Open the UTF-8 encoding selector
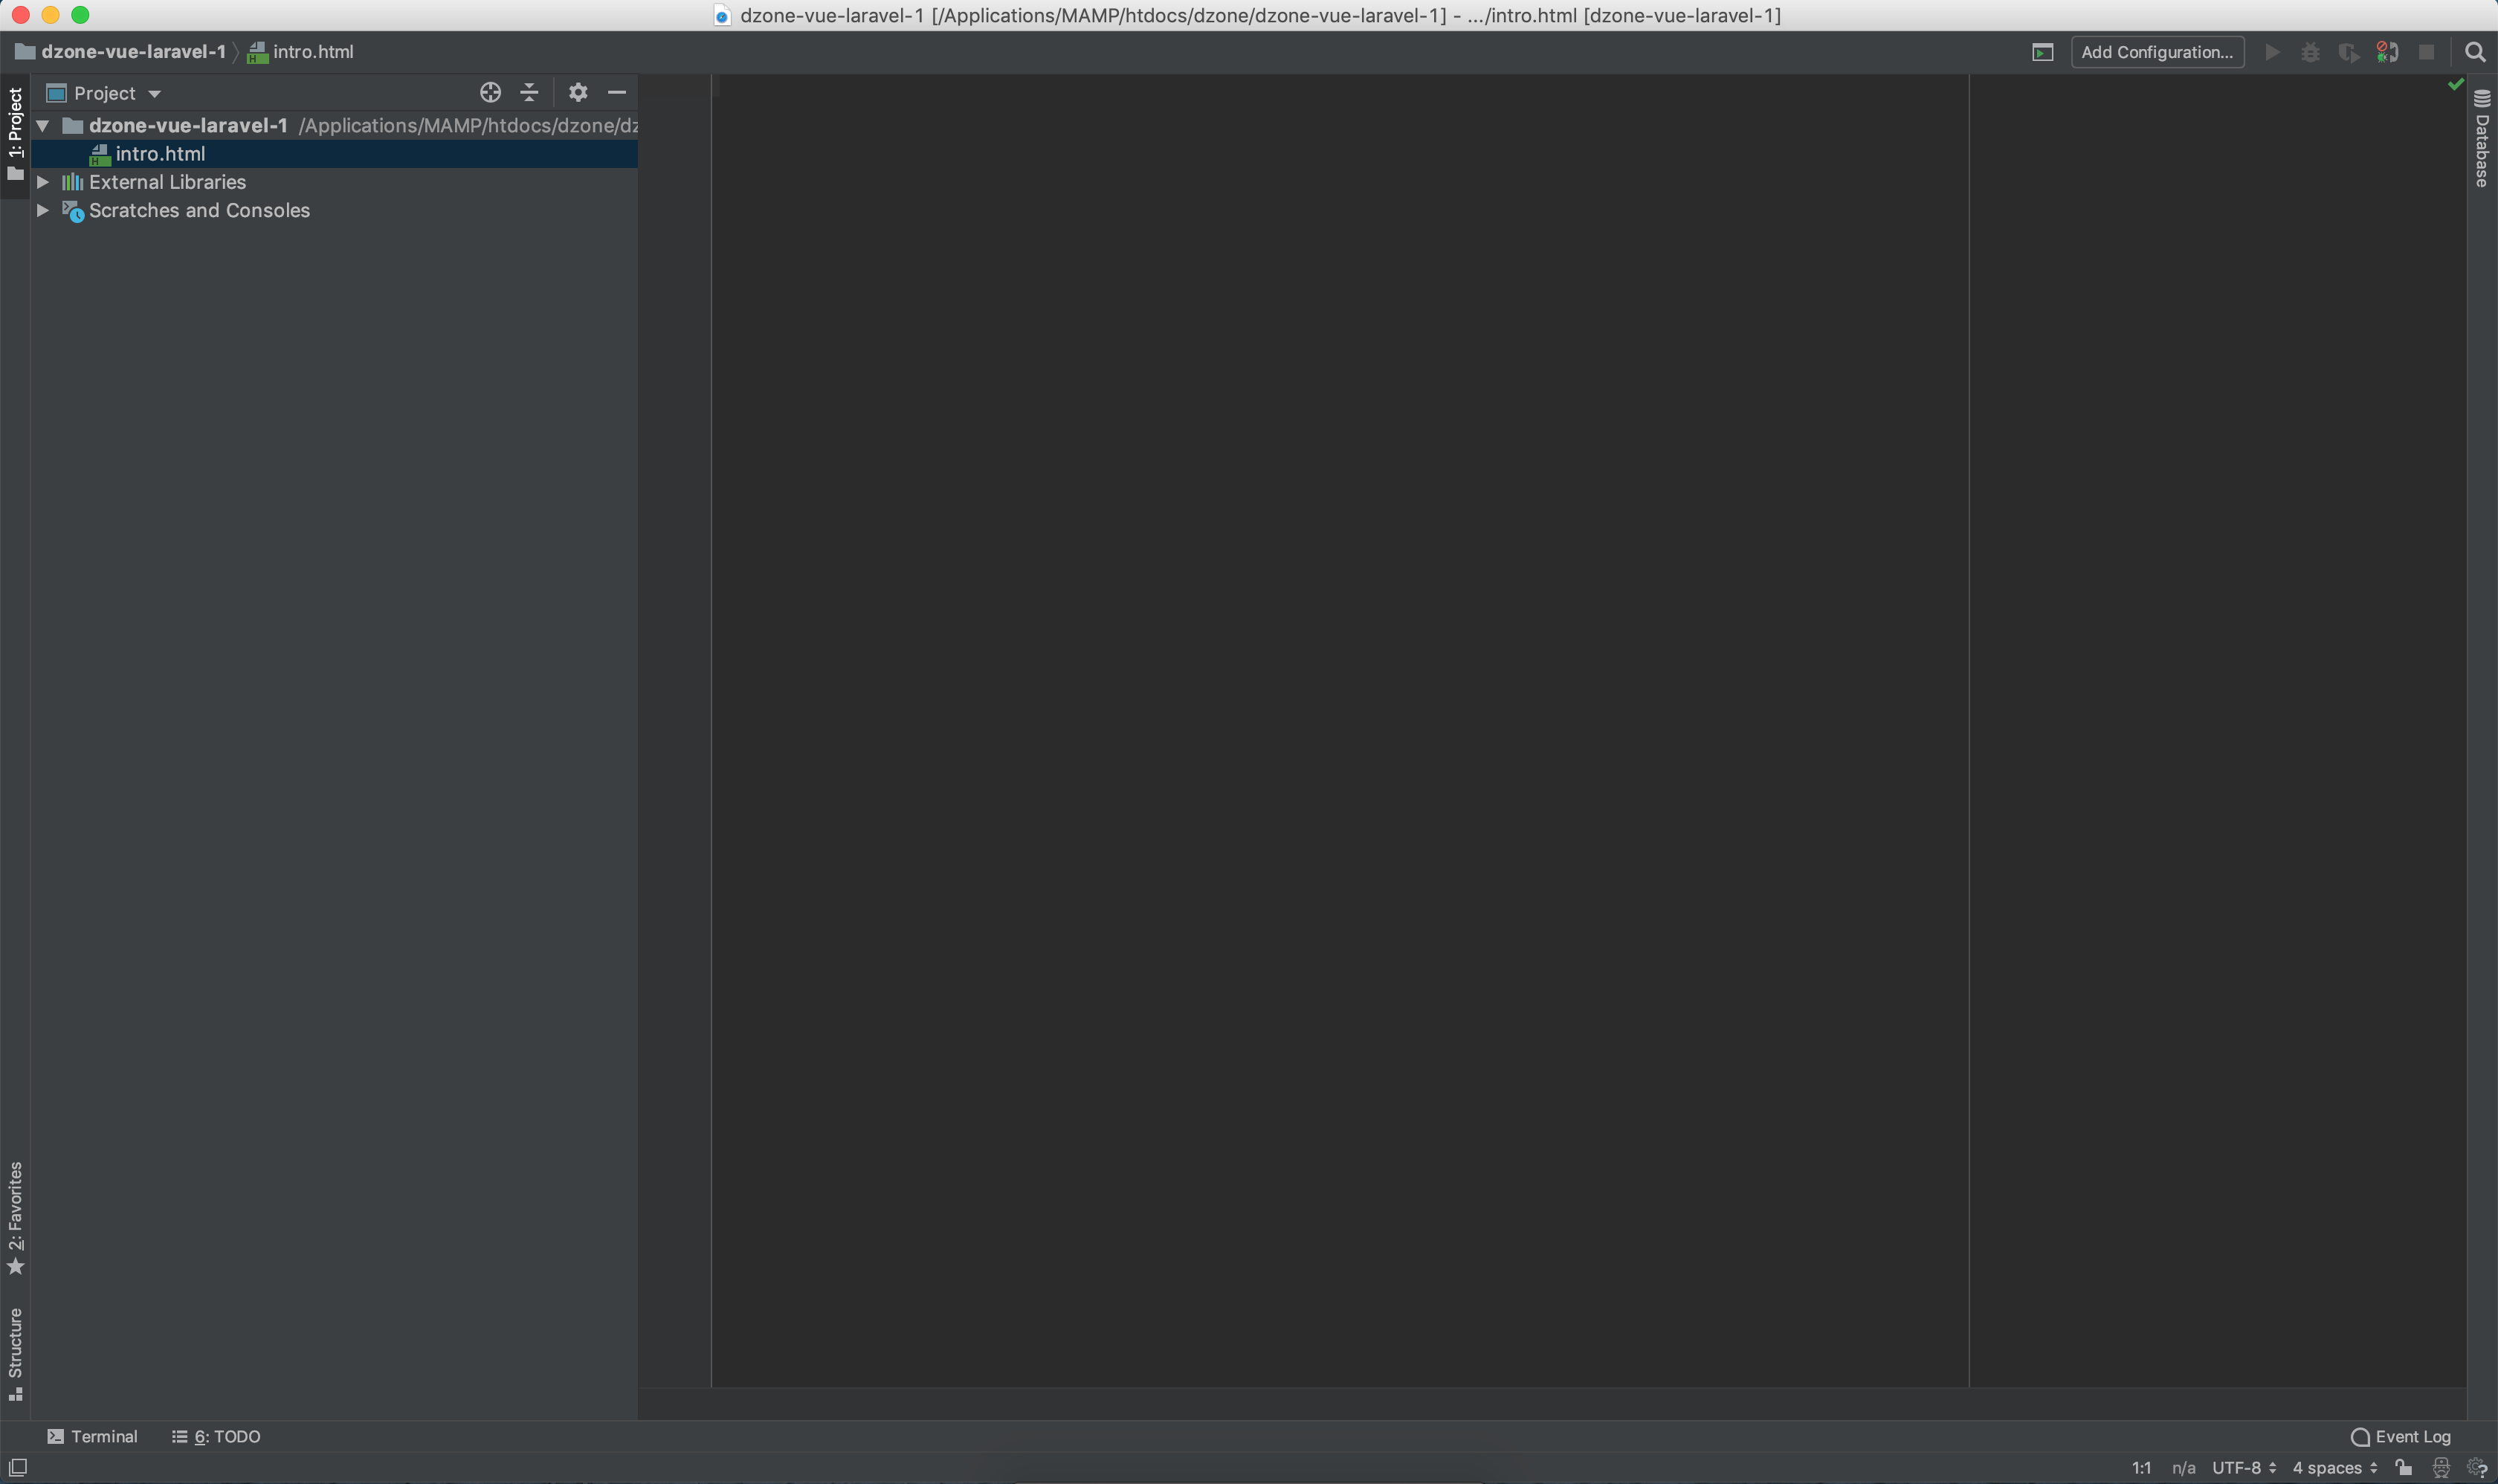 pos(2244,1467)
